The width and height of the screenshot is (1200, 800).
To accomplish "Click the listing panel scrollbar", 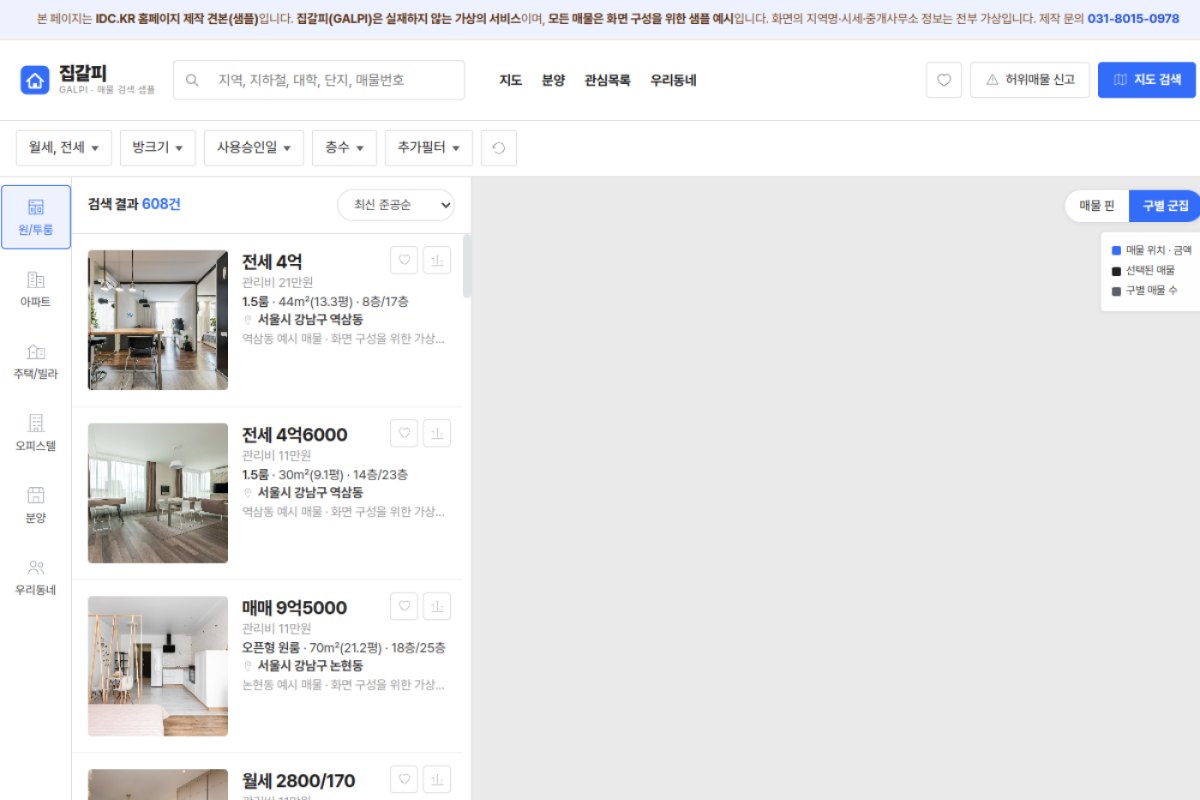I will pos(467,266).
